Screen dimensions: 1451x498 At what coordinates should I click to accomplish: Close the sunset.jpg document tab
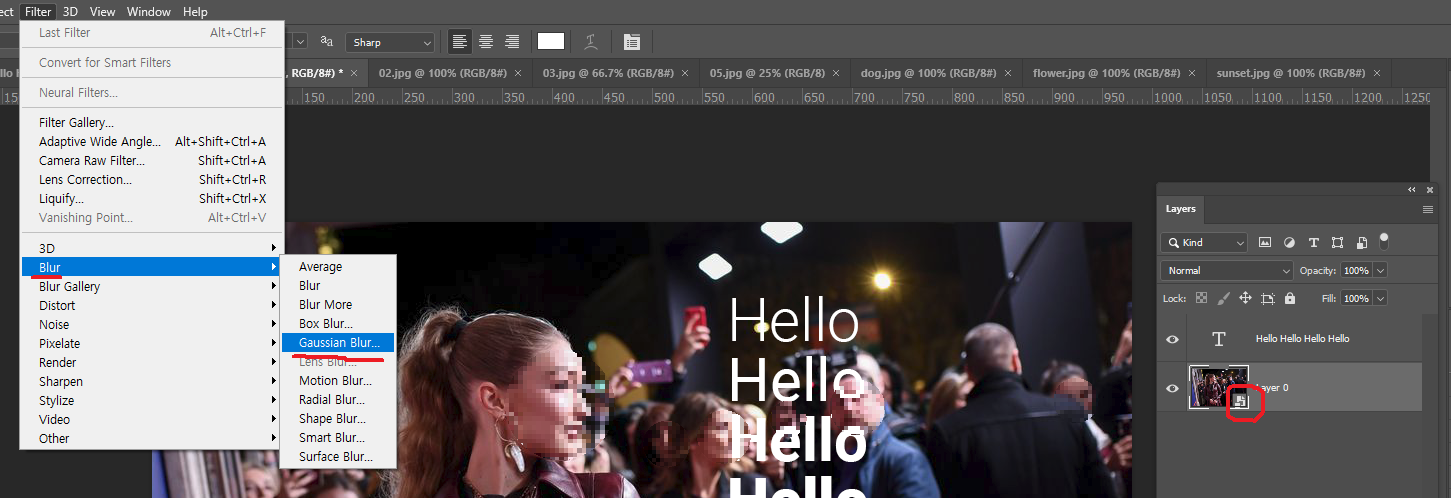[x=1378, y=73]
